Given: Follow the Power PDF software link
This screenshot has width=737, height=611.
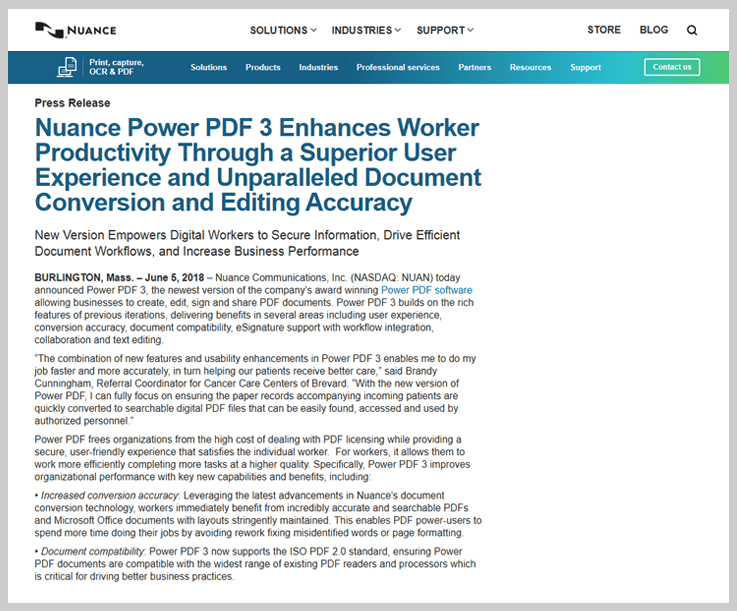Looking at the screenshot, I should [x=426, y=290].
